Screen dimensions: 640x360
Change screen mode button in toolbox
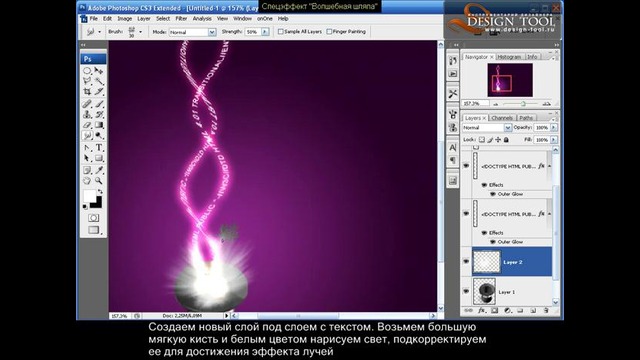point(94,230)
